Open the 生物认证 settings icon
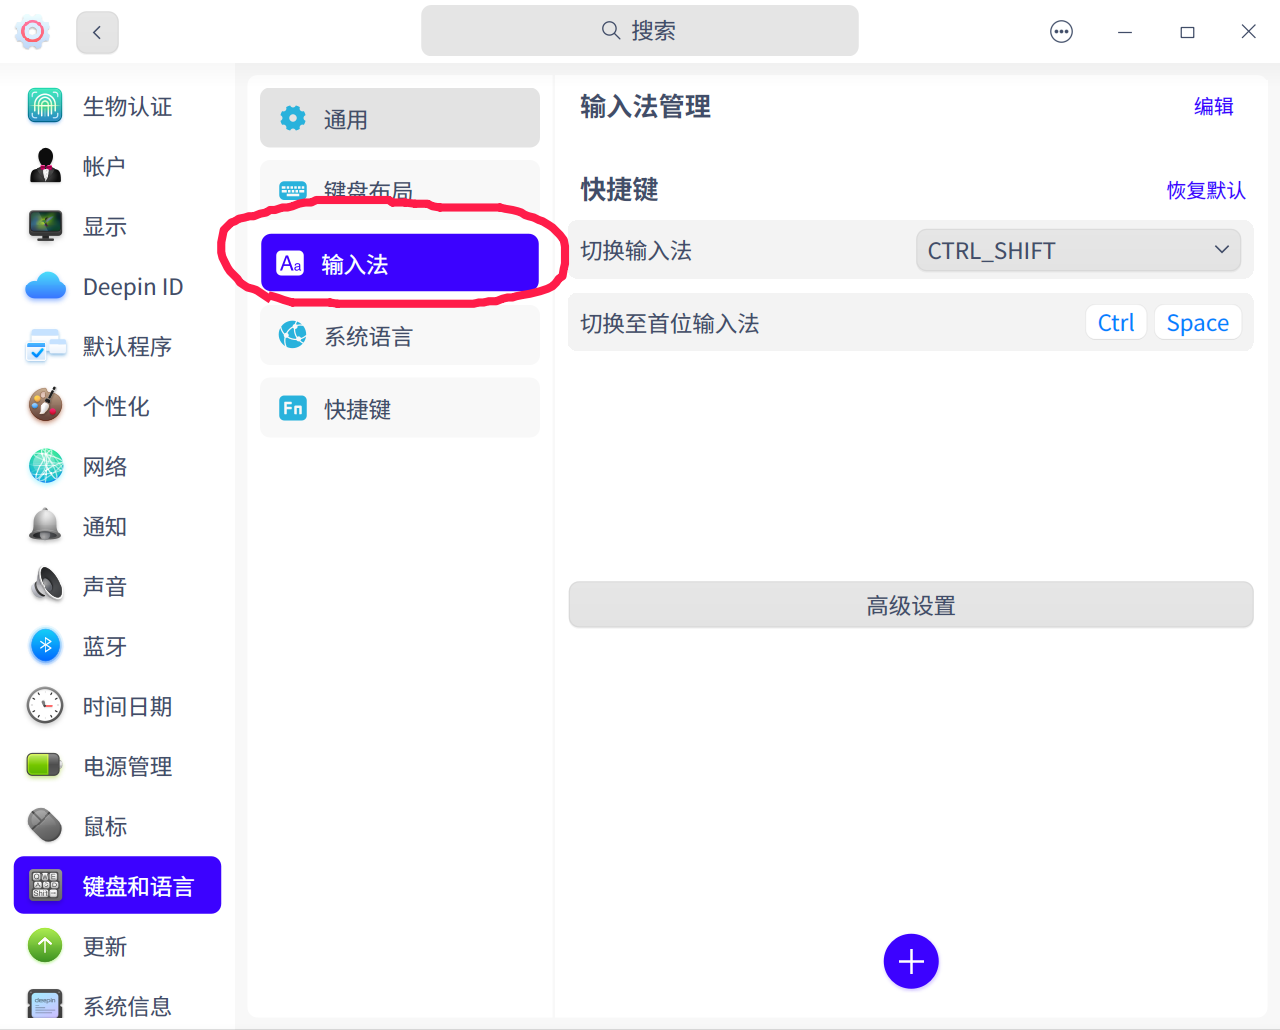 click(45, 106)
